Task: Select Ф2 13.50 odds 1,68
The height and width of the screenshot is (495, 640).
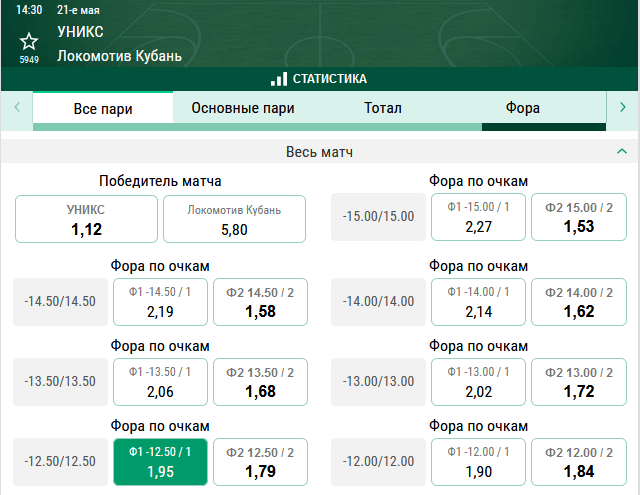Action: coord(260,382)
